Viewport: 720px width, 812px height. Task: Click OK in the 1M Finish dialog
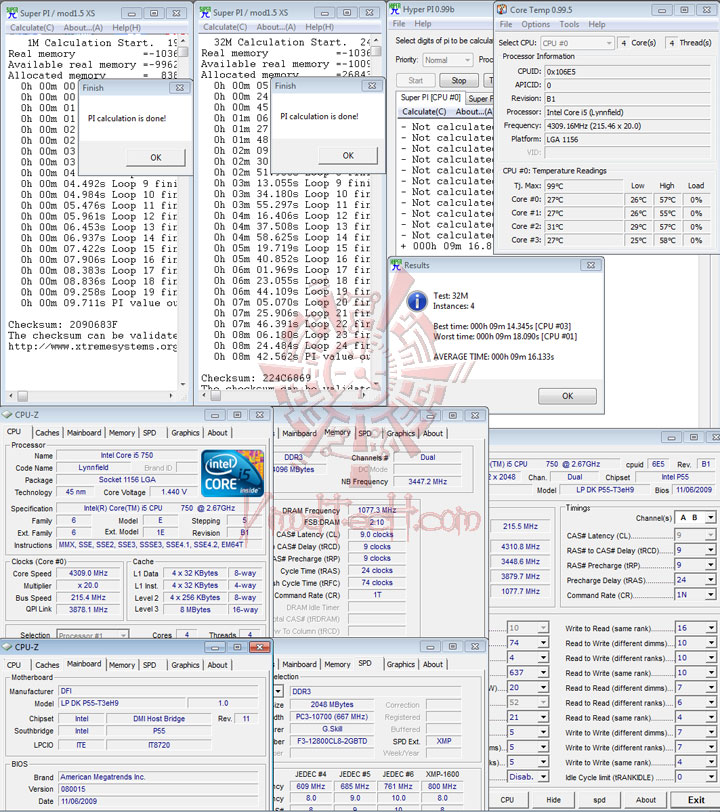point(156,157)
